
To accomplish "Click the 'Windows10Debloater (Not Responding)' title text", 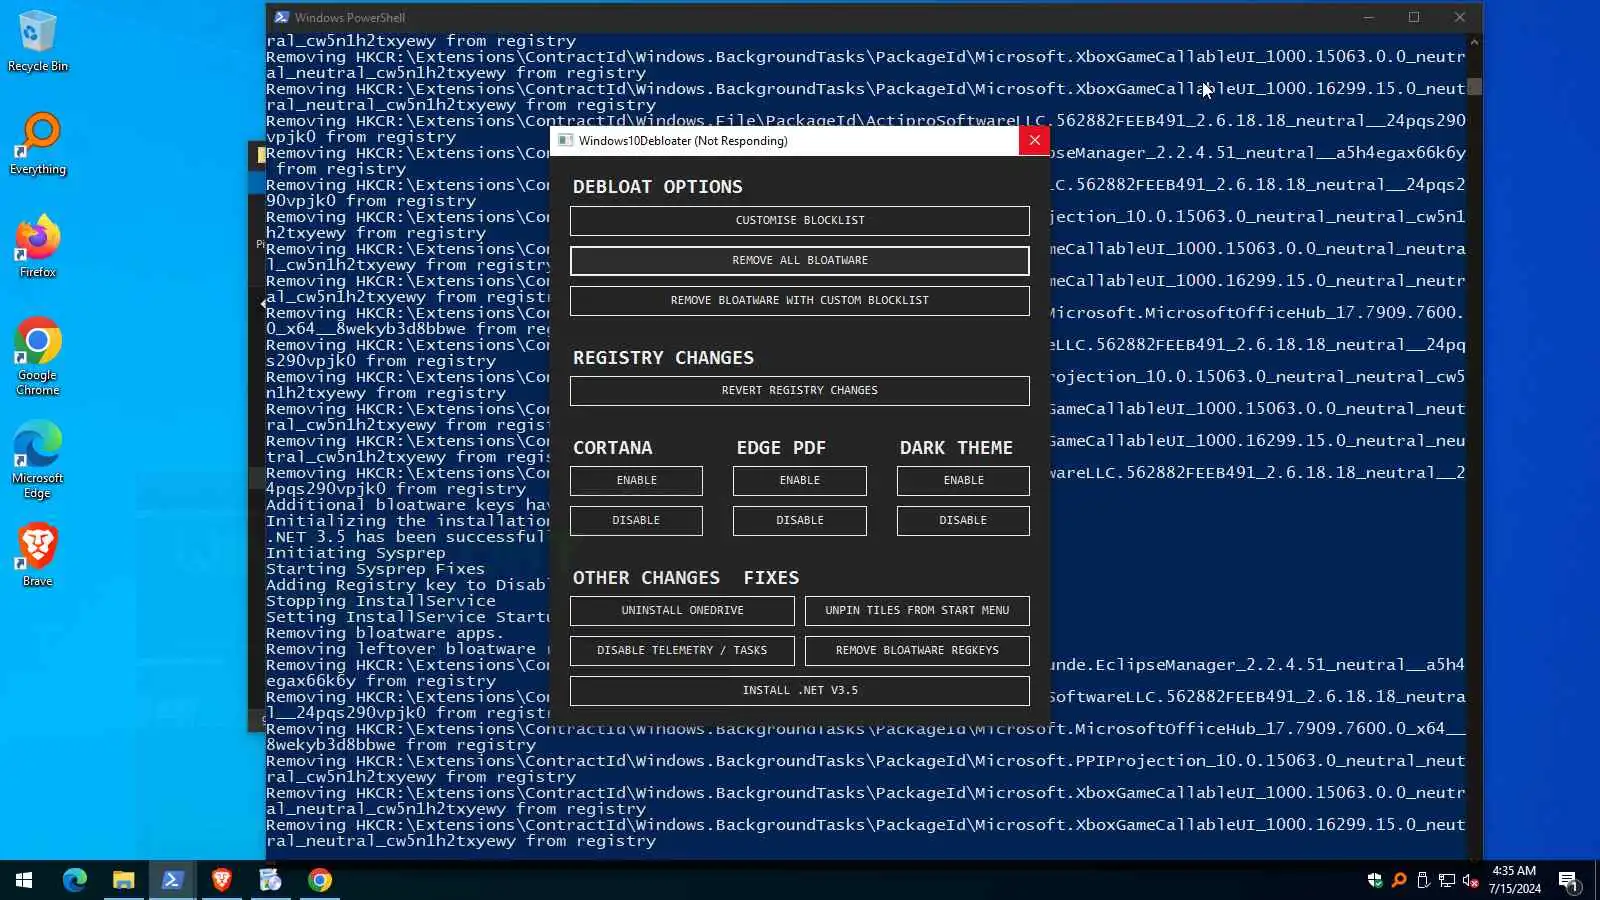I will tap(683, 141).
